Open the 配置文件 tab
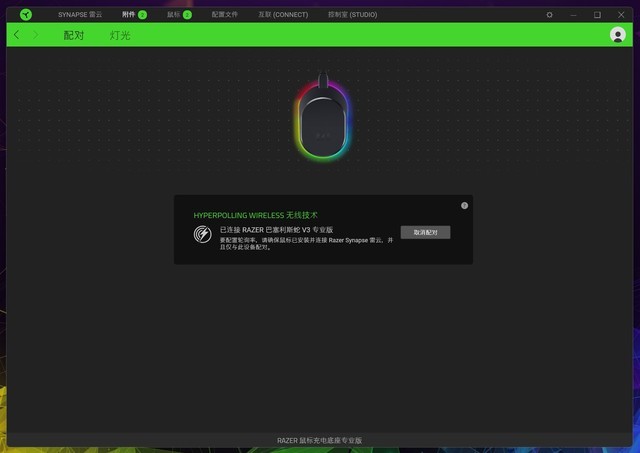The width and height of the screenshot is (640, 453). 224,15
